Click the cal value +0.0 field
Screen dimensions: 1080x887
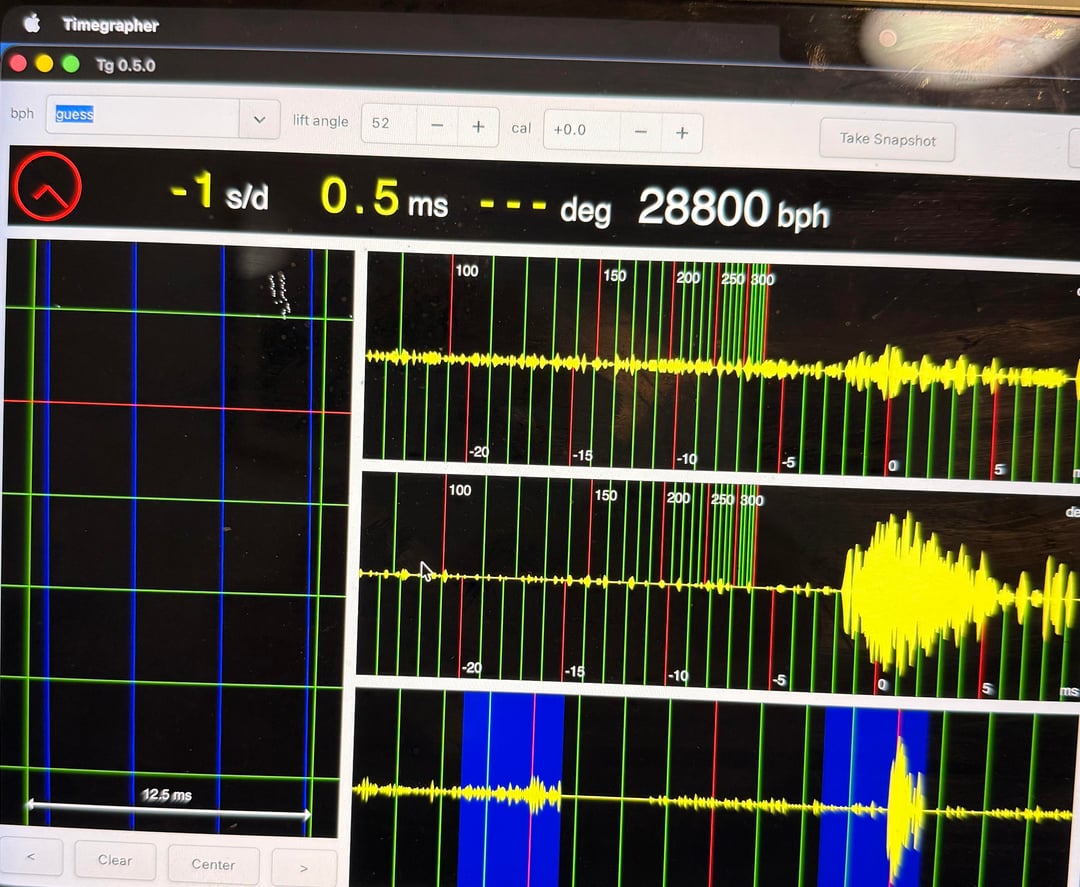[x=582, y=129]
